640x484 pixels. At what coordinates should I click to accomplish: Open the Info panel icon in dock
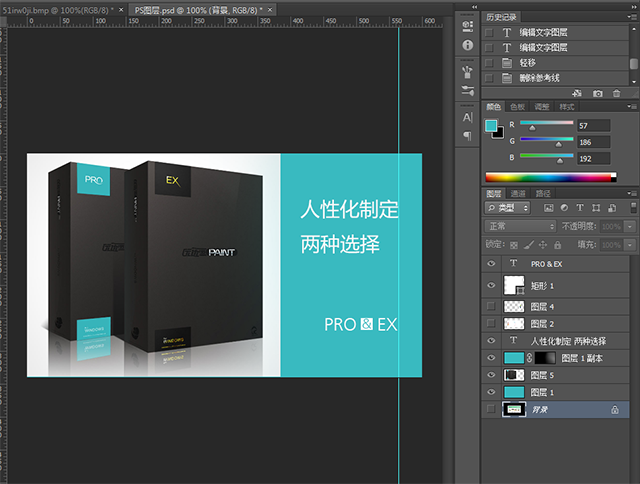pyautogui.click(x=467, y=46)
